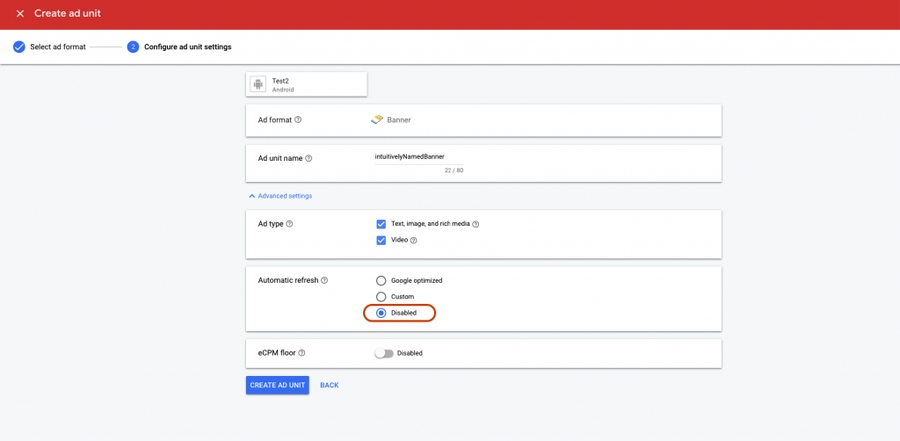900x441 pixels.
Task: Click the Back link
Action: (329, 385)
